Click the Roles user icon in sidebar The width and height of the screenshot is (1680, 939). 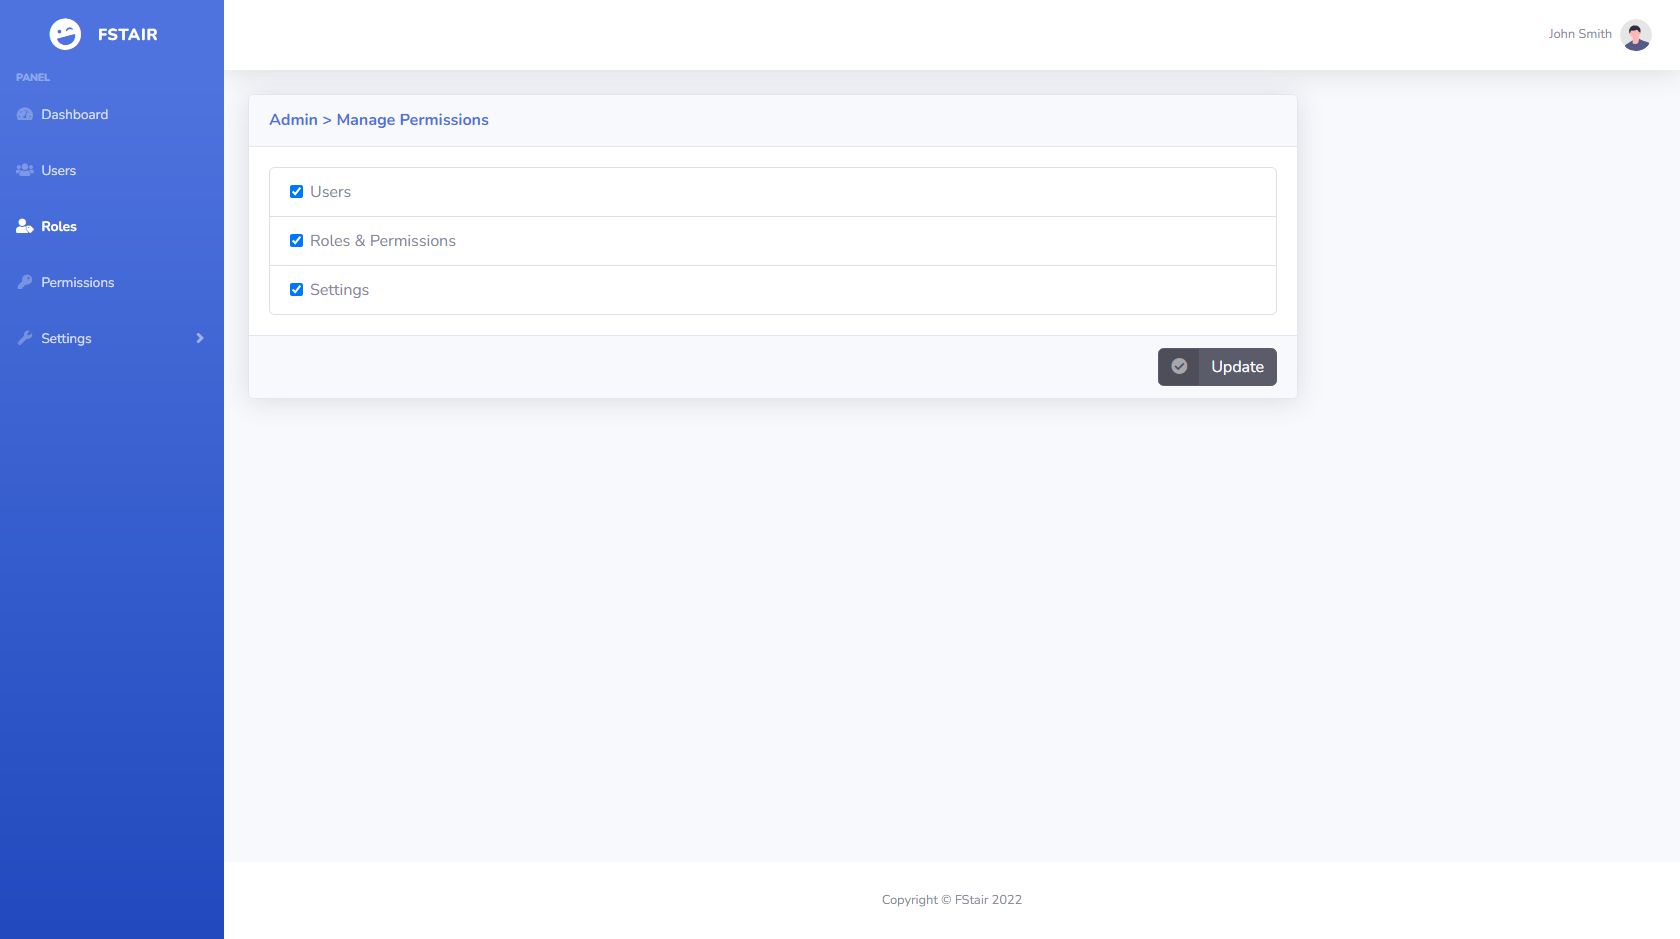(25, 227)
